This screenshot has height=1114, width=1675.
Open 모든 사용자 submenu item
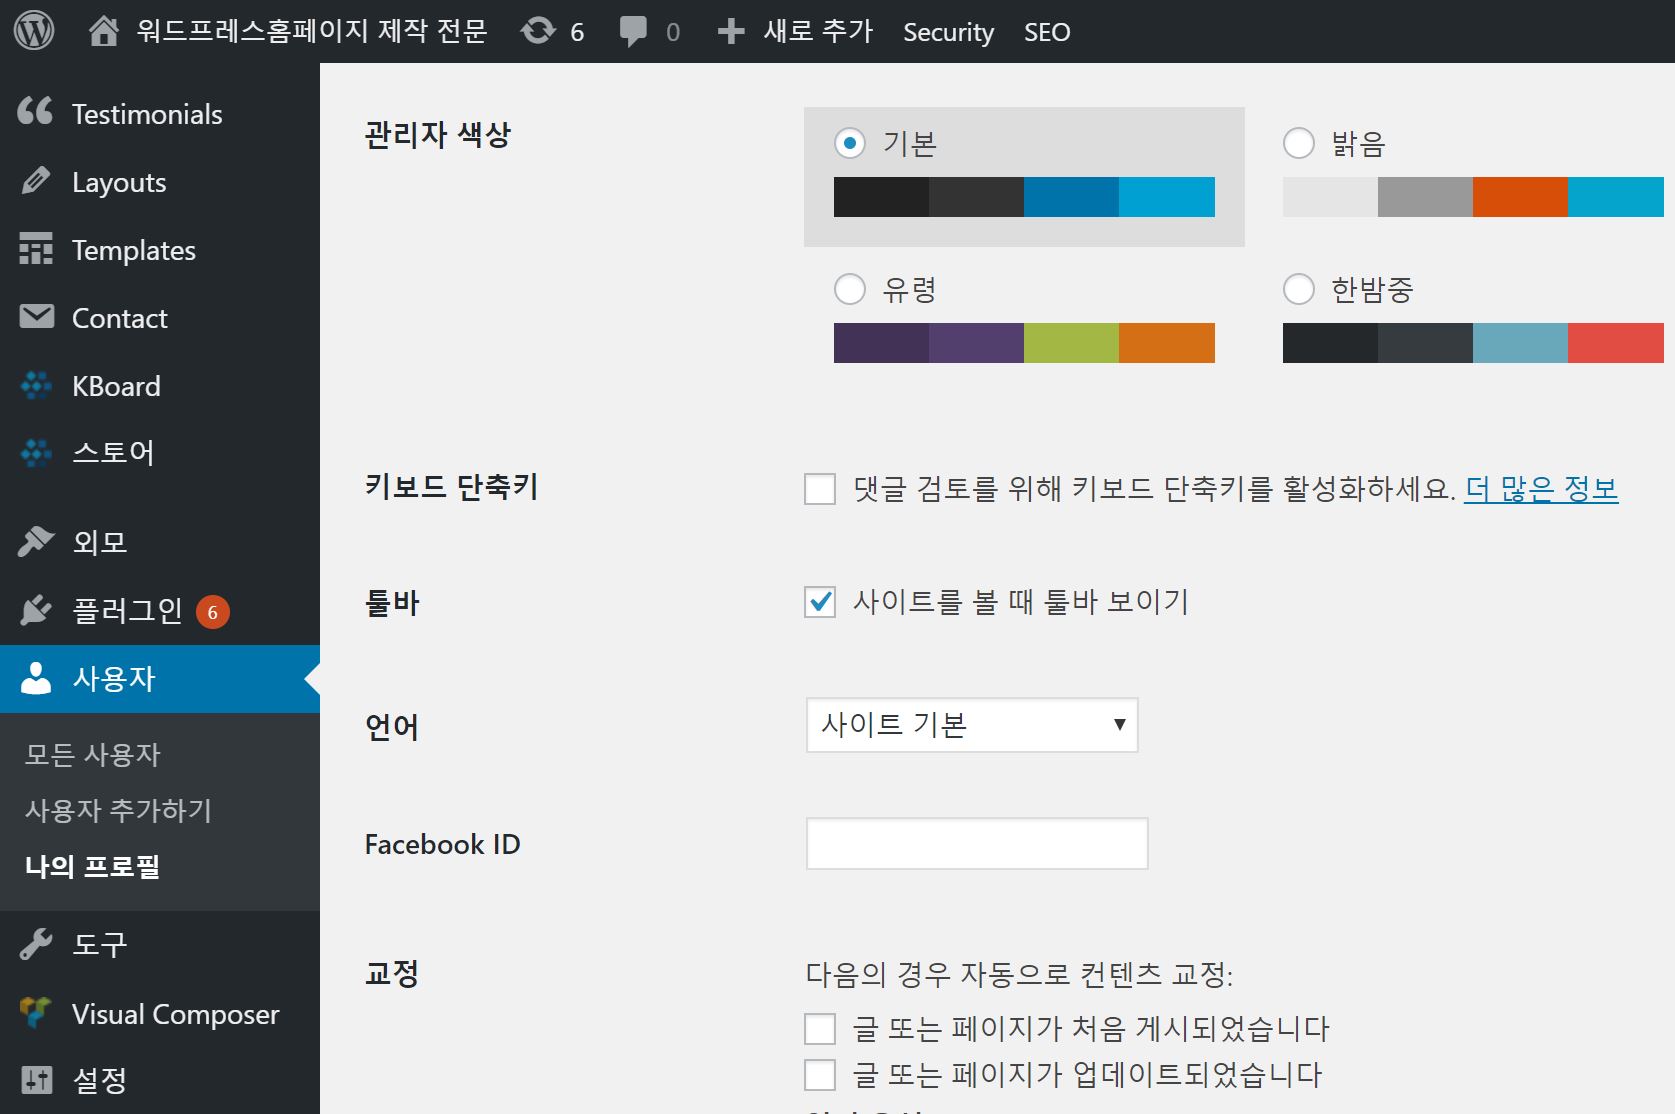coord(92,754)
